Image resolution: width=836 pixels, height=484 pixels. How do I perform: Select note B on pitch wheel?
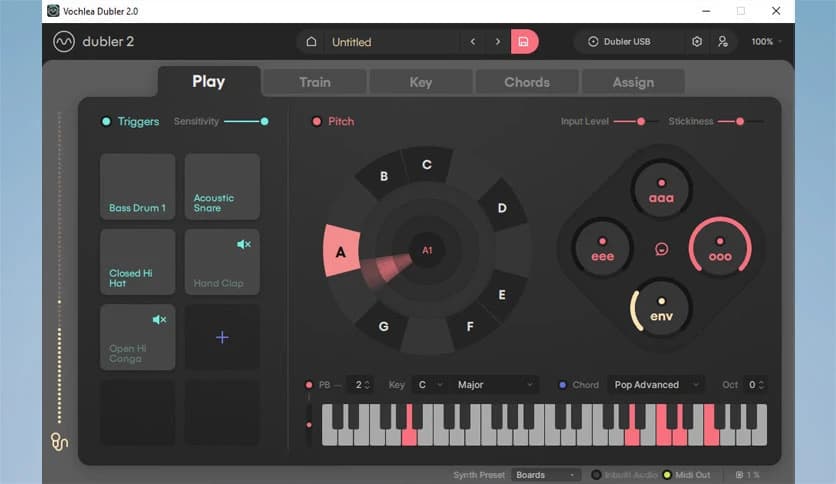coord(383,176)
